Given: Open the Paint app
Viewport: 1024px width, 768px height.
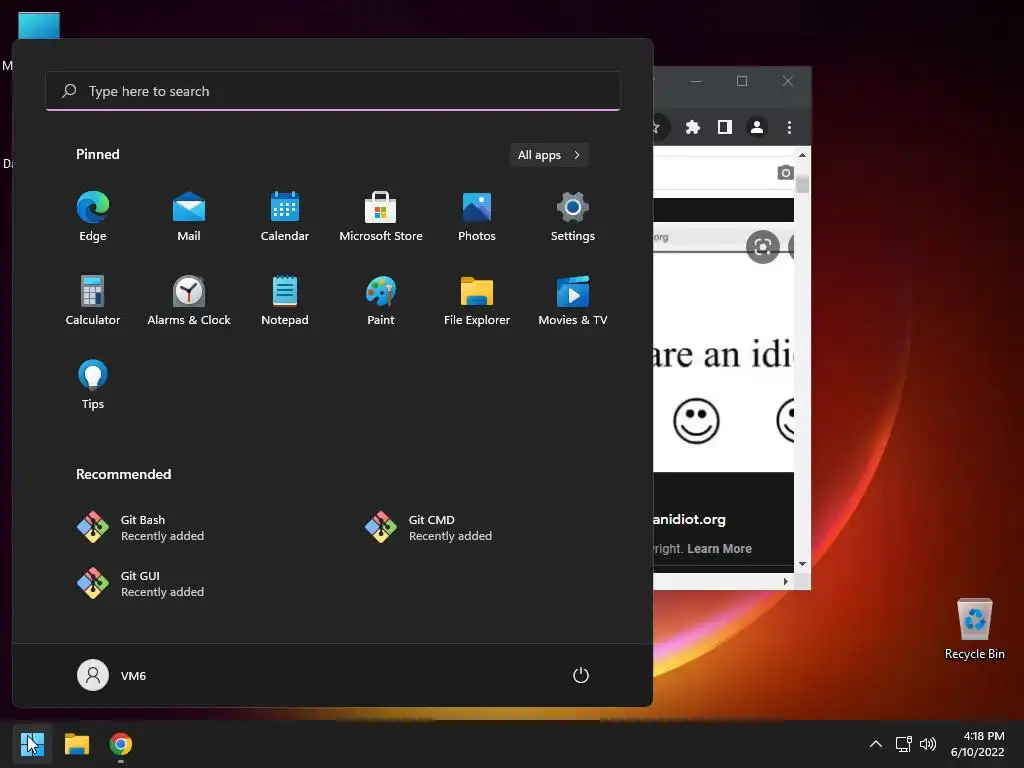Looking at the screenshot, I should pos(381,300).
